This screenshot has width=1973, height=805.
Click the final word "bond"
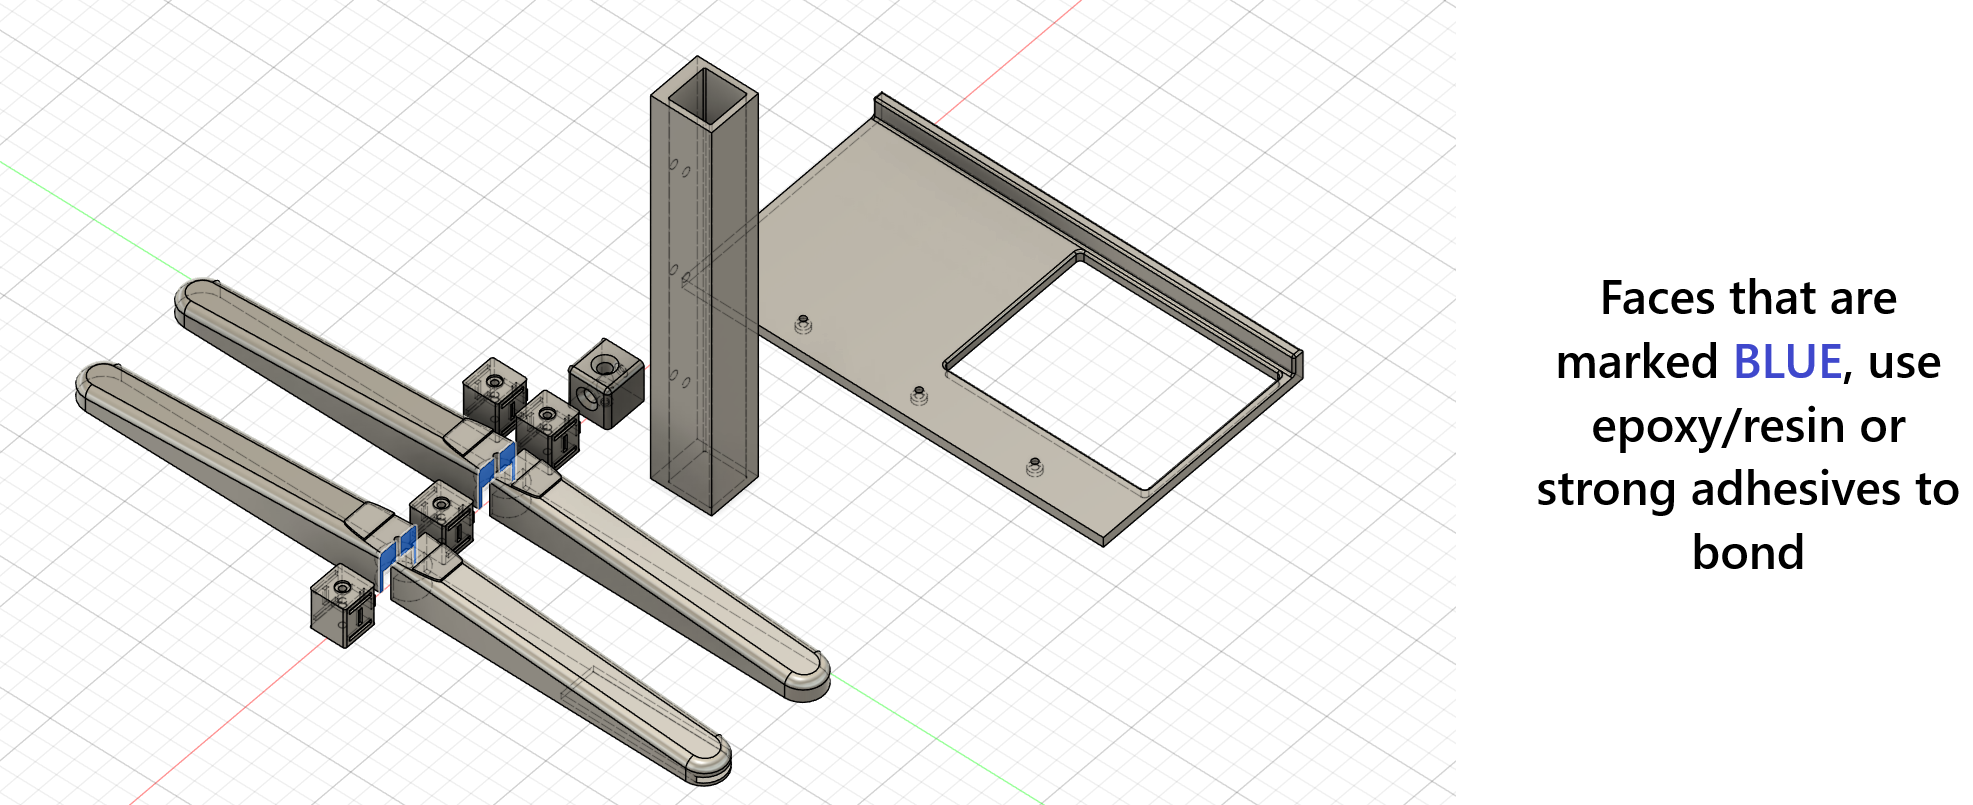point(1748,553)
